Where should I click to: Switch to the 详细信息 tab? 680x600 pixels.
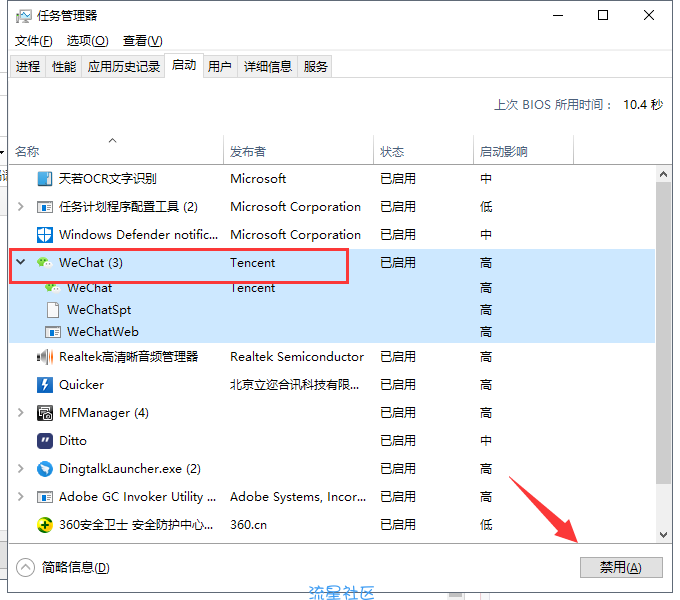click(x=268, y=67)
